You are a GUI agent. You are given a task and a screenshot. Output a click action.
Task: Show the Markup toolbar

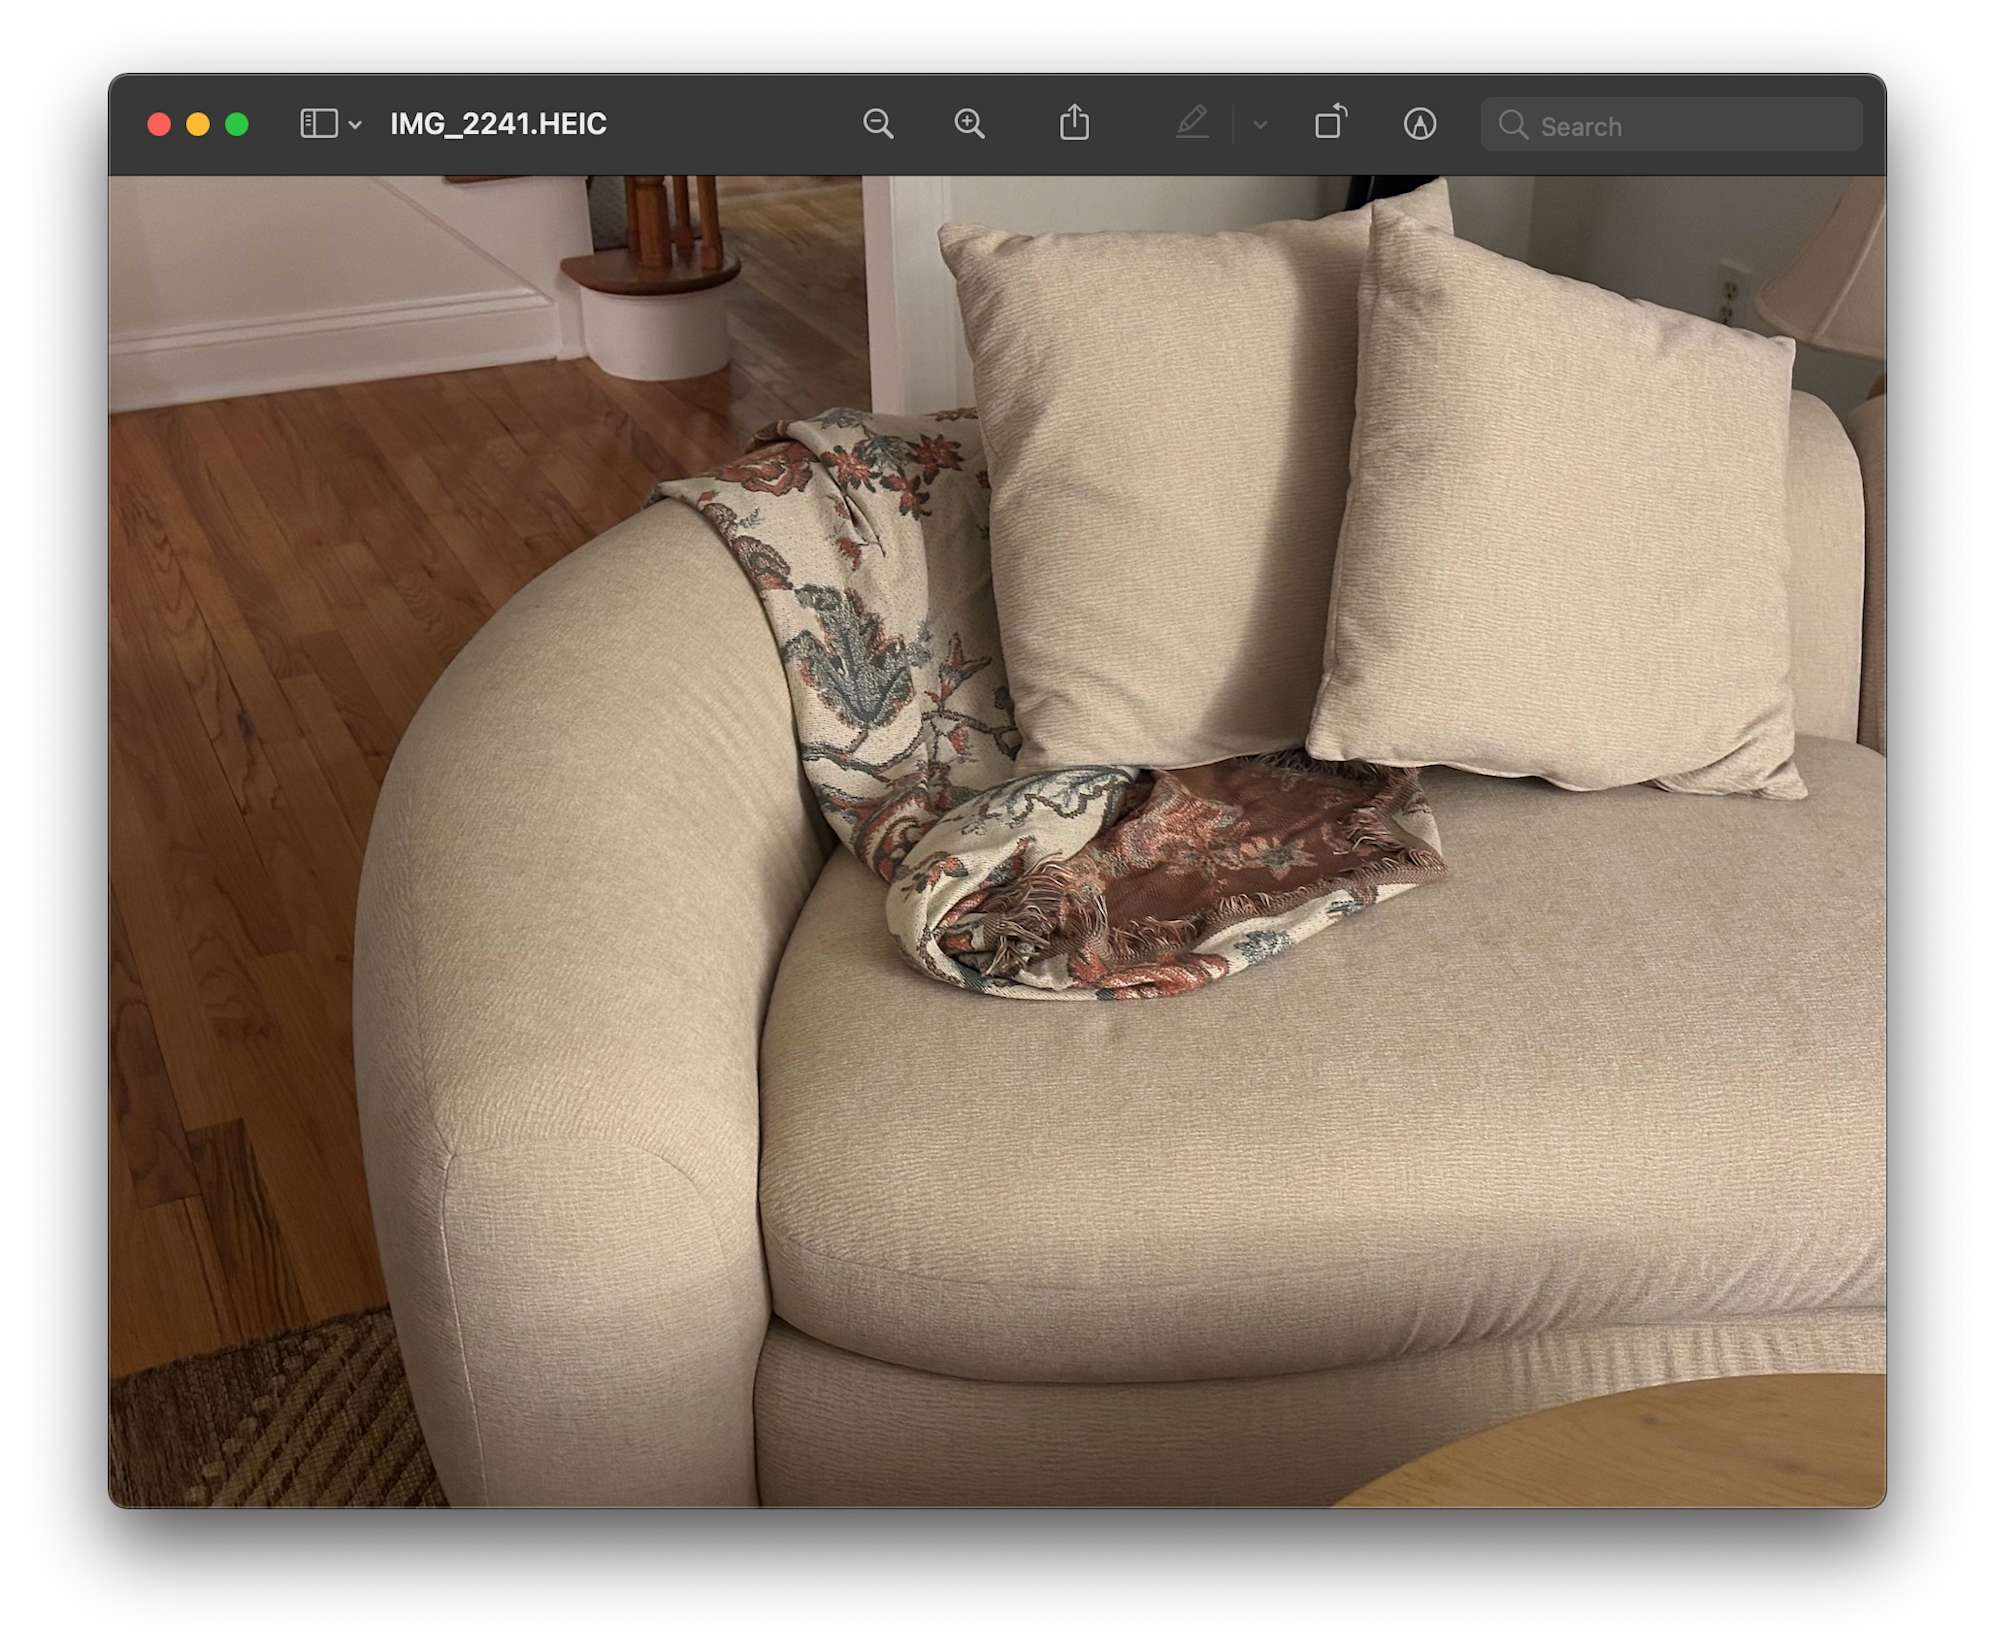pos(1419,124)
